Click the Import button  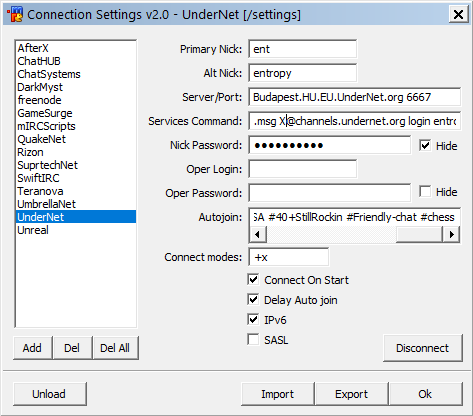(277, 394)
